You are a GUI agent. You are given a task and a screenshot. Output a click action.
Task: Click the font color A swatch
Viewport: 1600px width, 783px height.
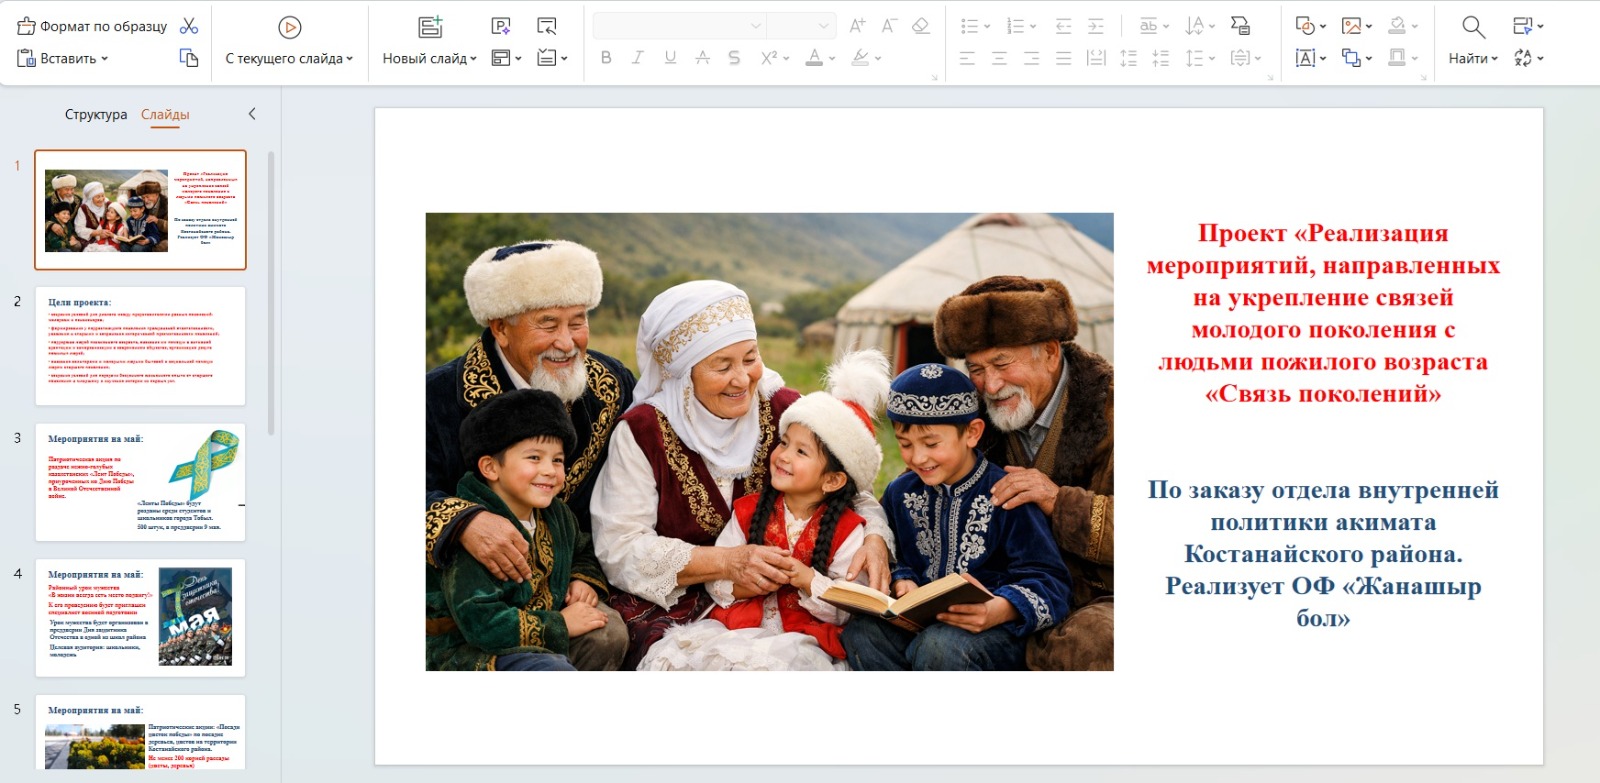point(814,58)
